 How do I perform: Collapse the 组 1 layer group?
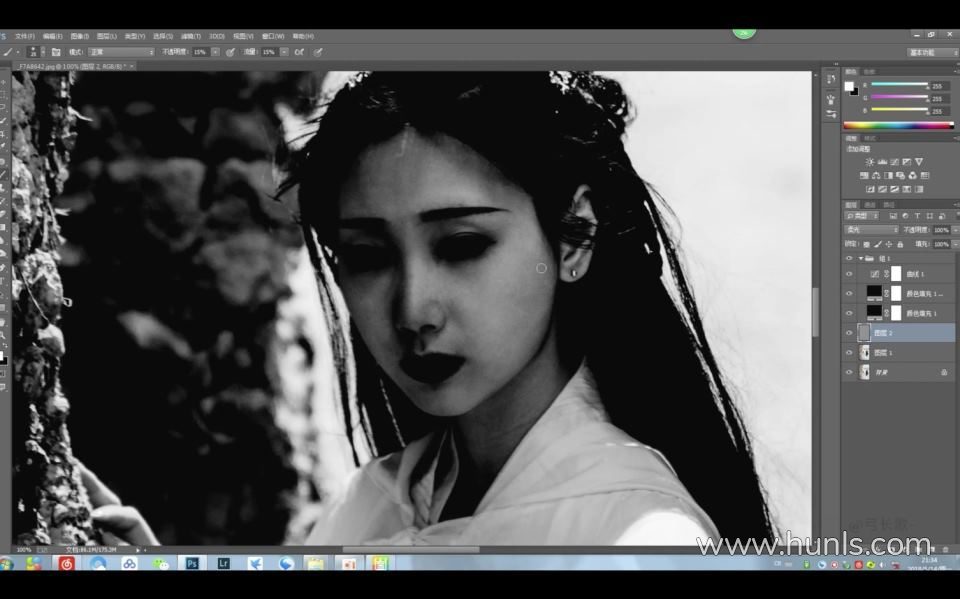(861, 258)
